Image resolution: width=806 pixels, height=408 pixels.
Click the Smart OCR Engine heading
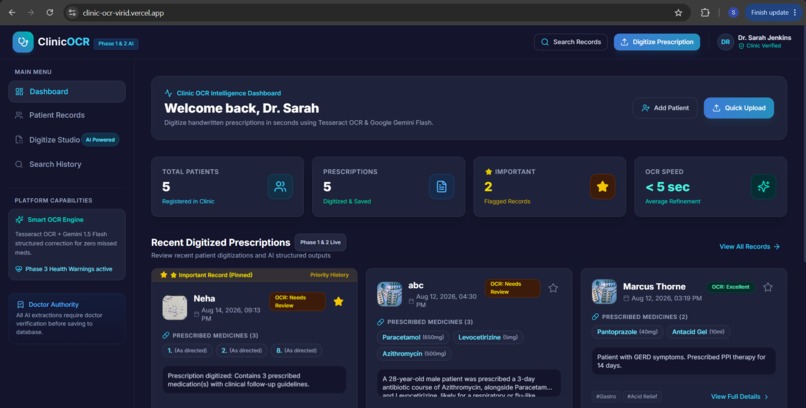click(56, 219)
